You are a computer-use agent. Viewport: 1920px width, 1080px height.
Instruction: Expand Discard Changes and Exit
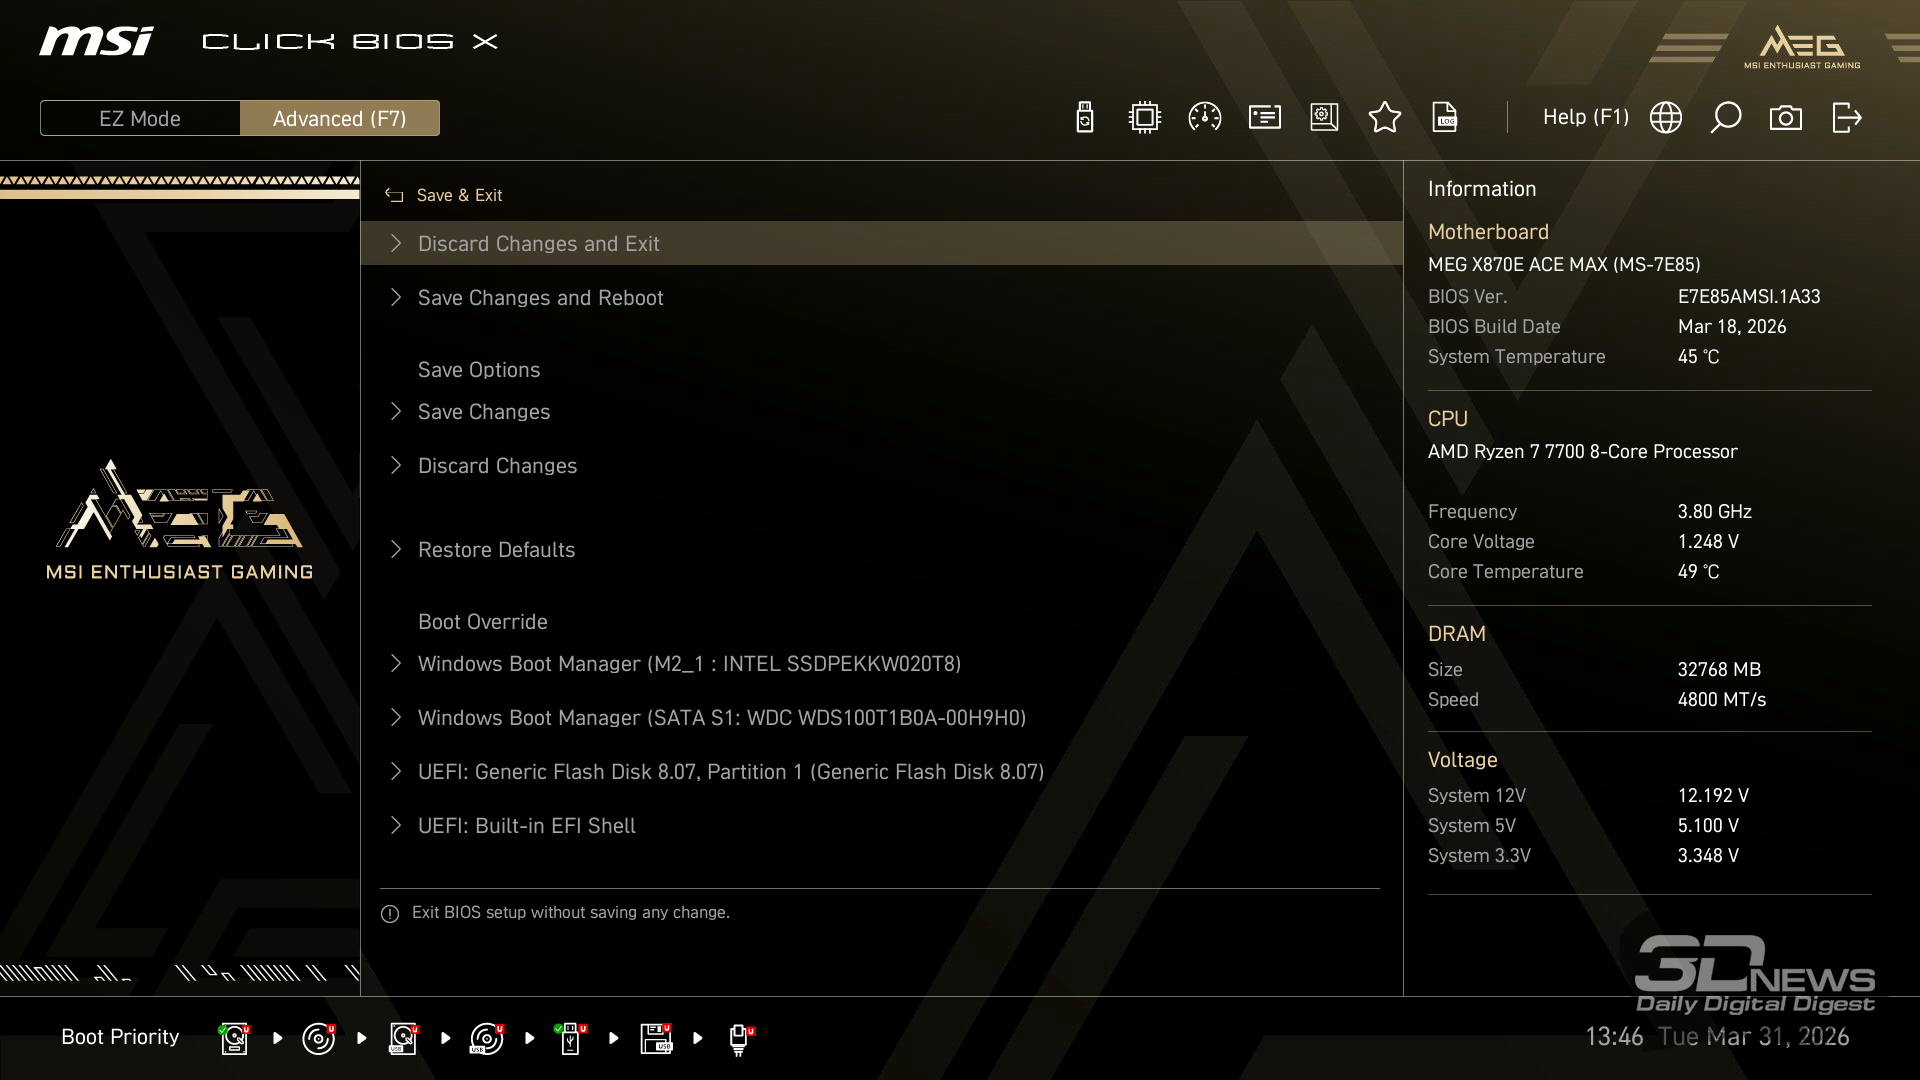click(538, 244)
